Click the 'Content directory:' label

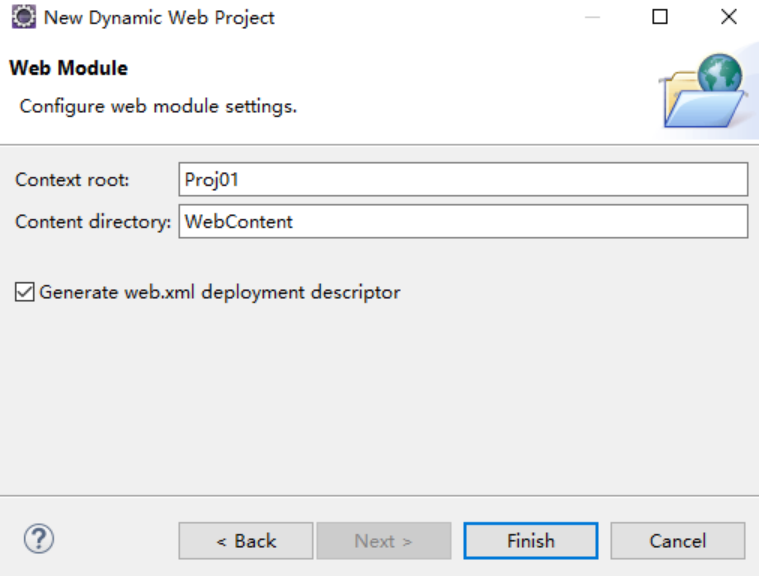point(93,222)
